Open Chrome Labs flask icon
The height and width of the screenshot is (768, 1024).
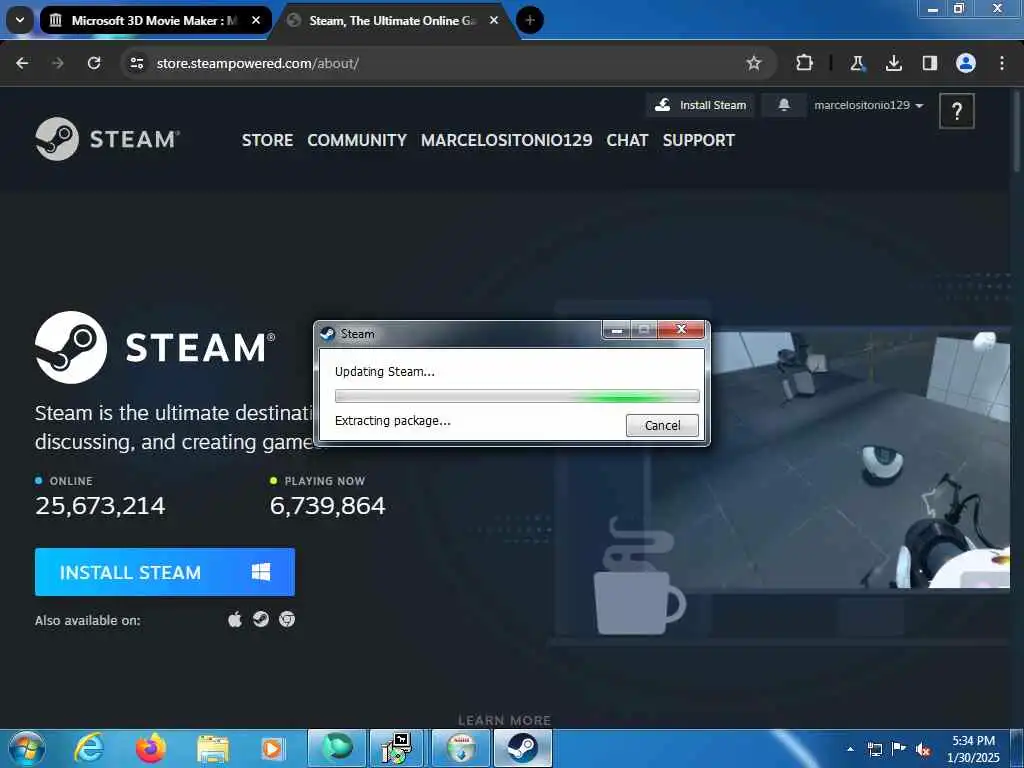tap(857, 63)
